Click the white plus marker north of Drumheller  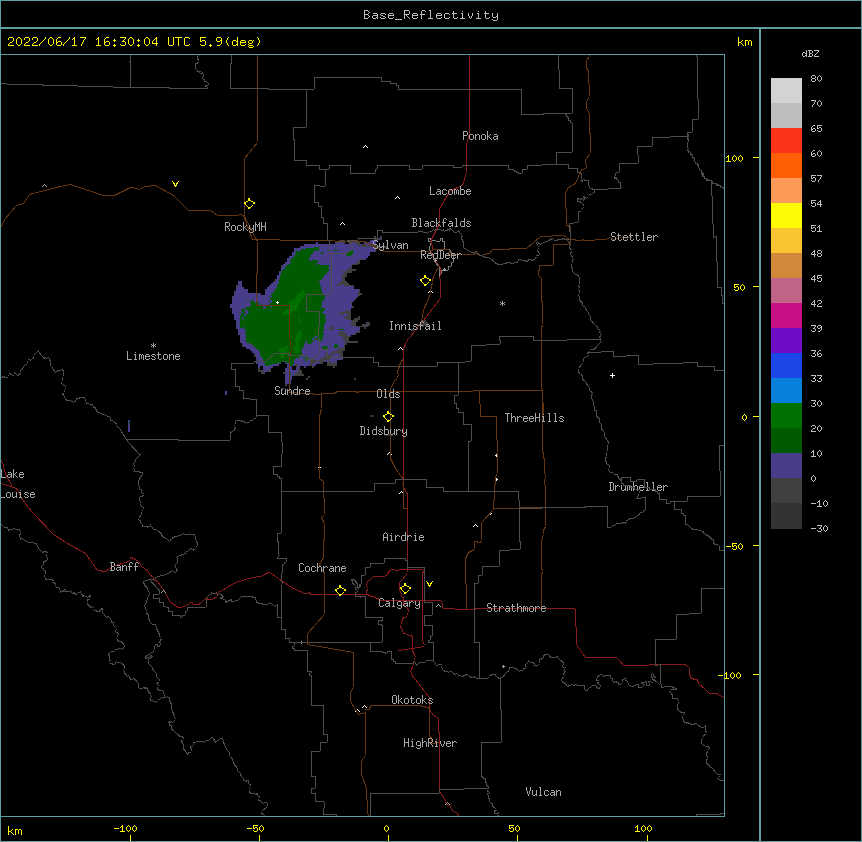(612, 375)
